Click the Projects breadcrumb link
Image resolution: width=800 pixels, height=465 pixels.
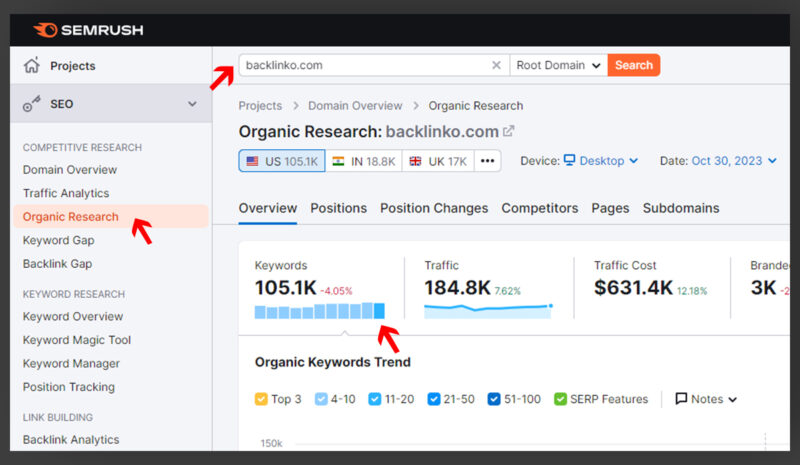click(260, 106)
